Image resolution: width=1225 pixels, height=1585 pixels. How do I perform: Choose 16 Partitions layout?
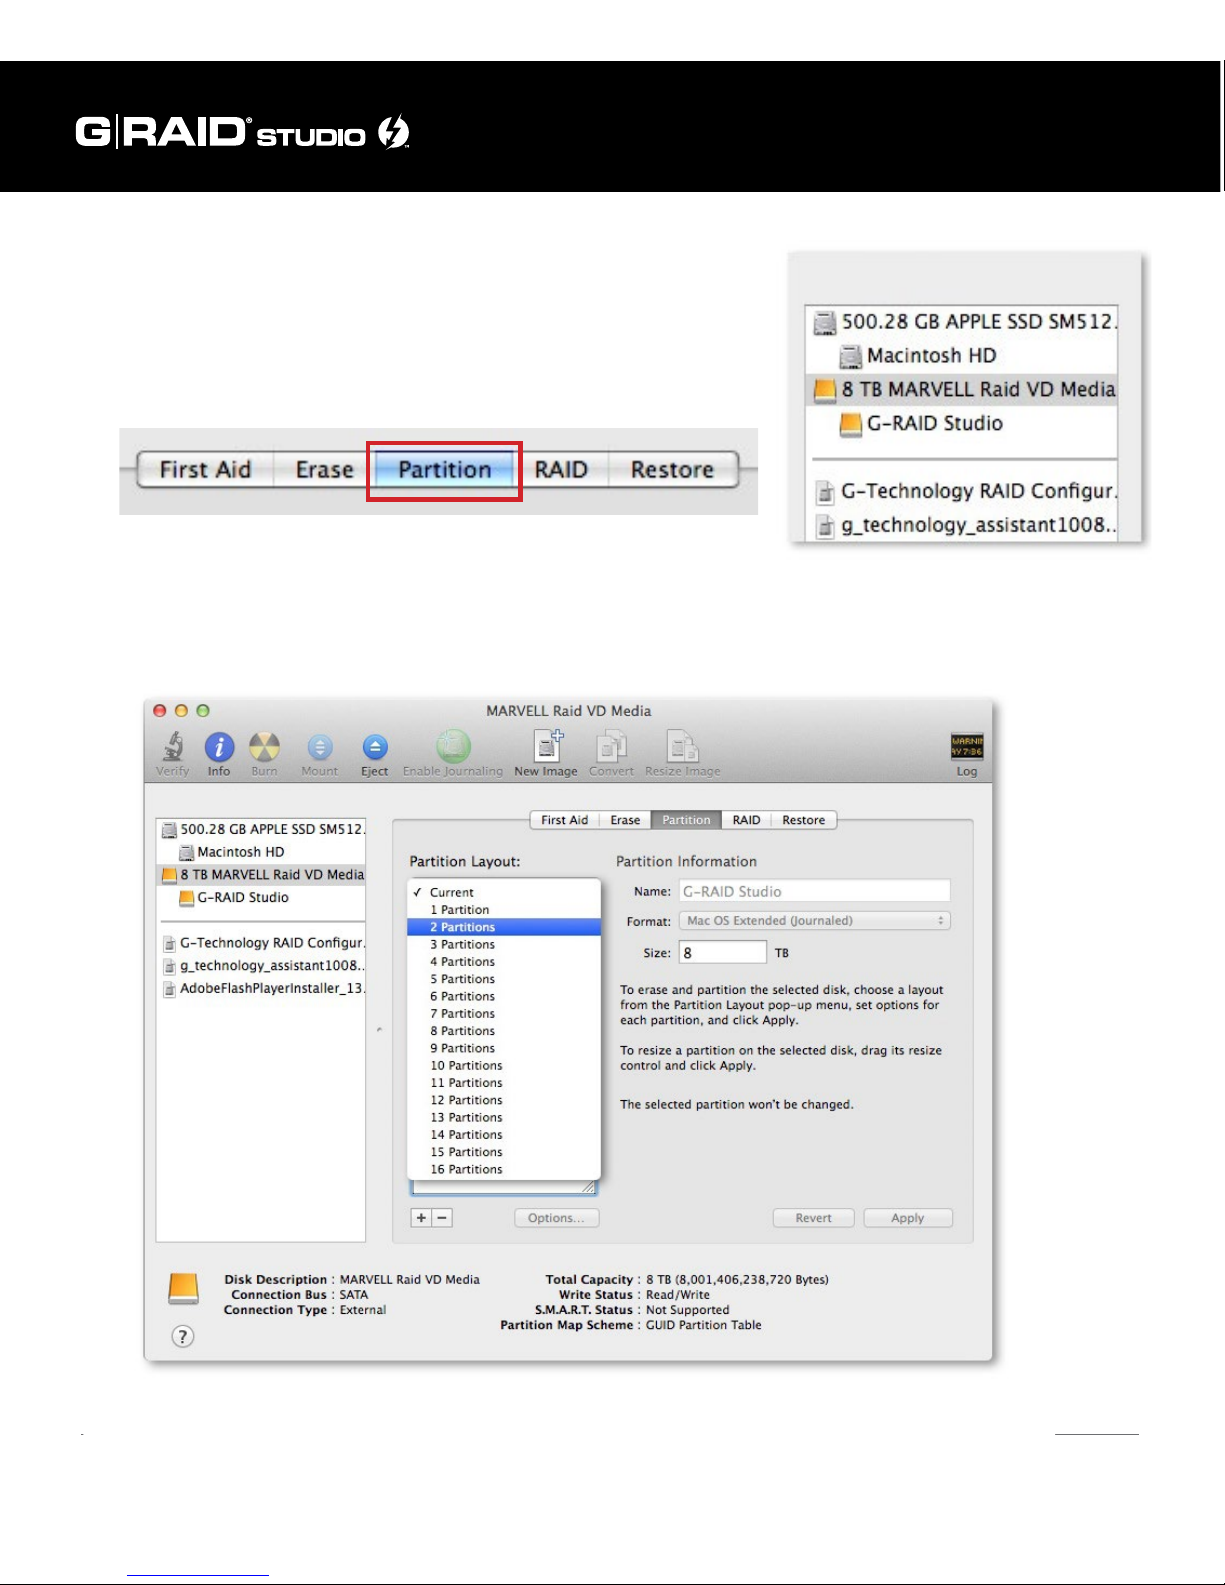point(504,1169)
